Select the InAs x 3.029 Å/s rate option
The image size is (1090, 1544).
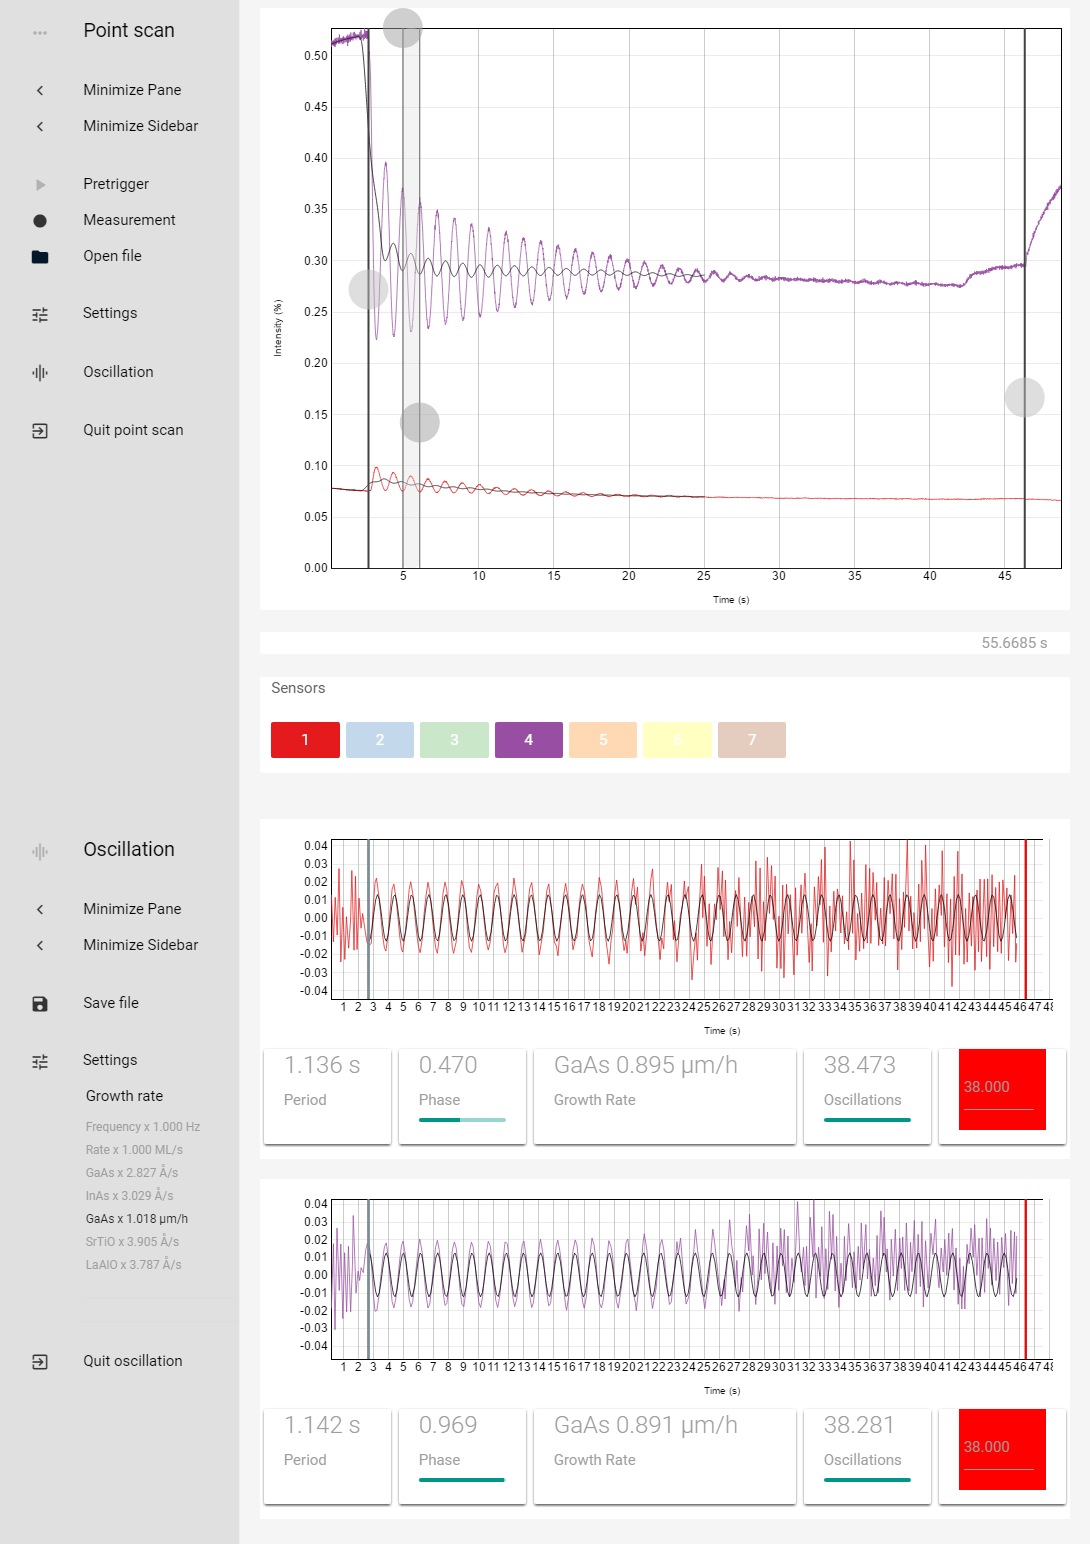[130, 1194]
